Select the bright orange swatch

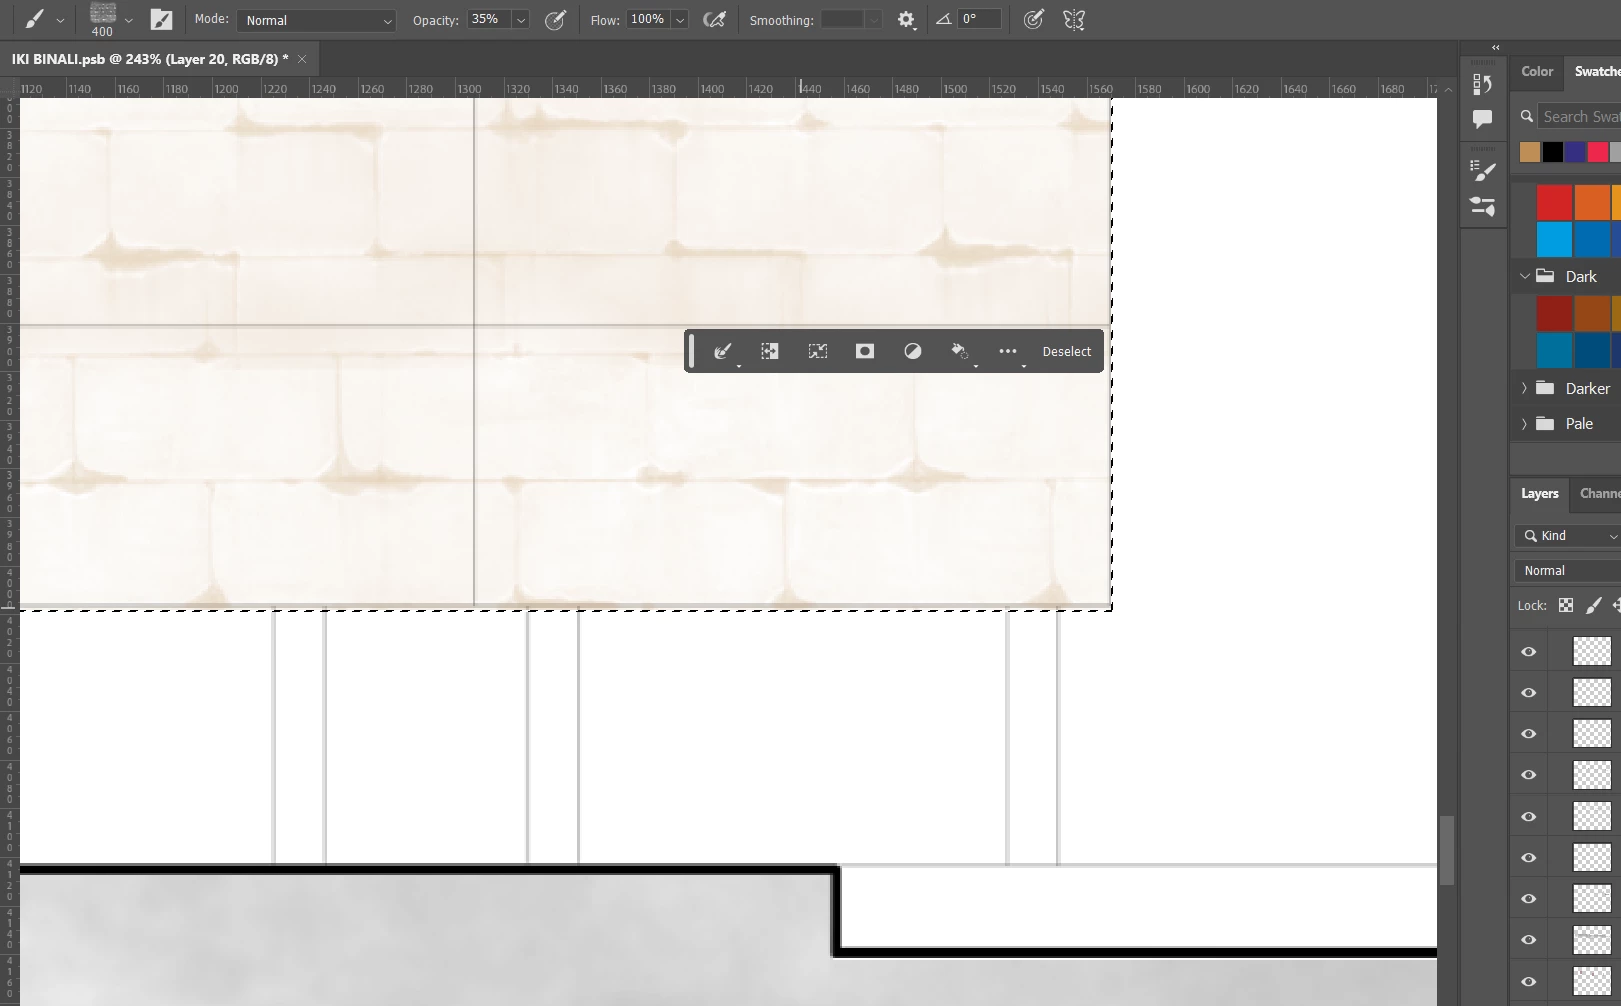(1592, 202)
